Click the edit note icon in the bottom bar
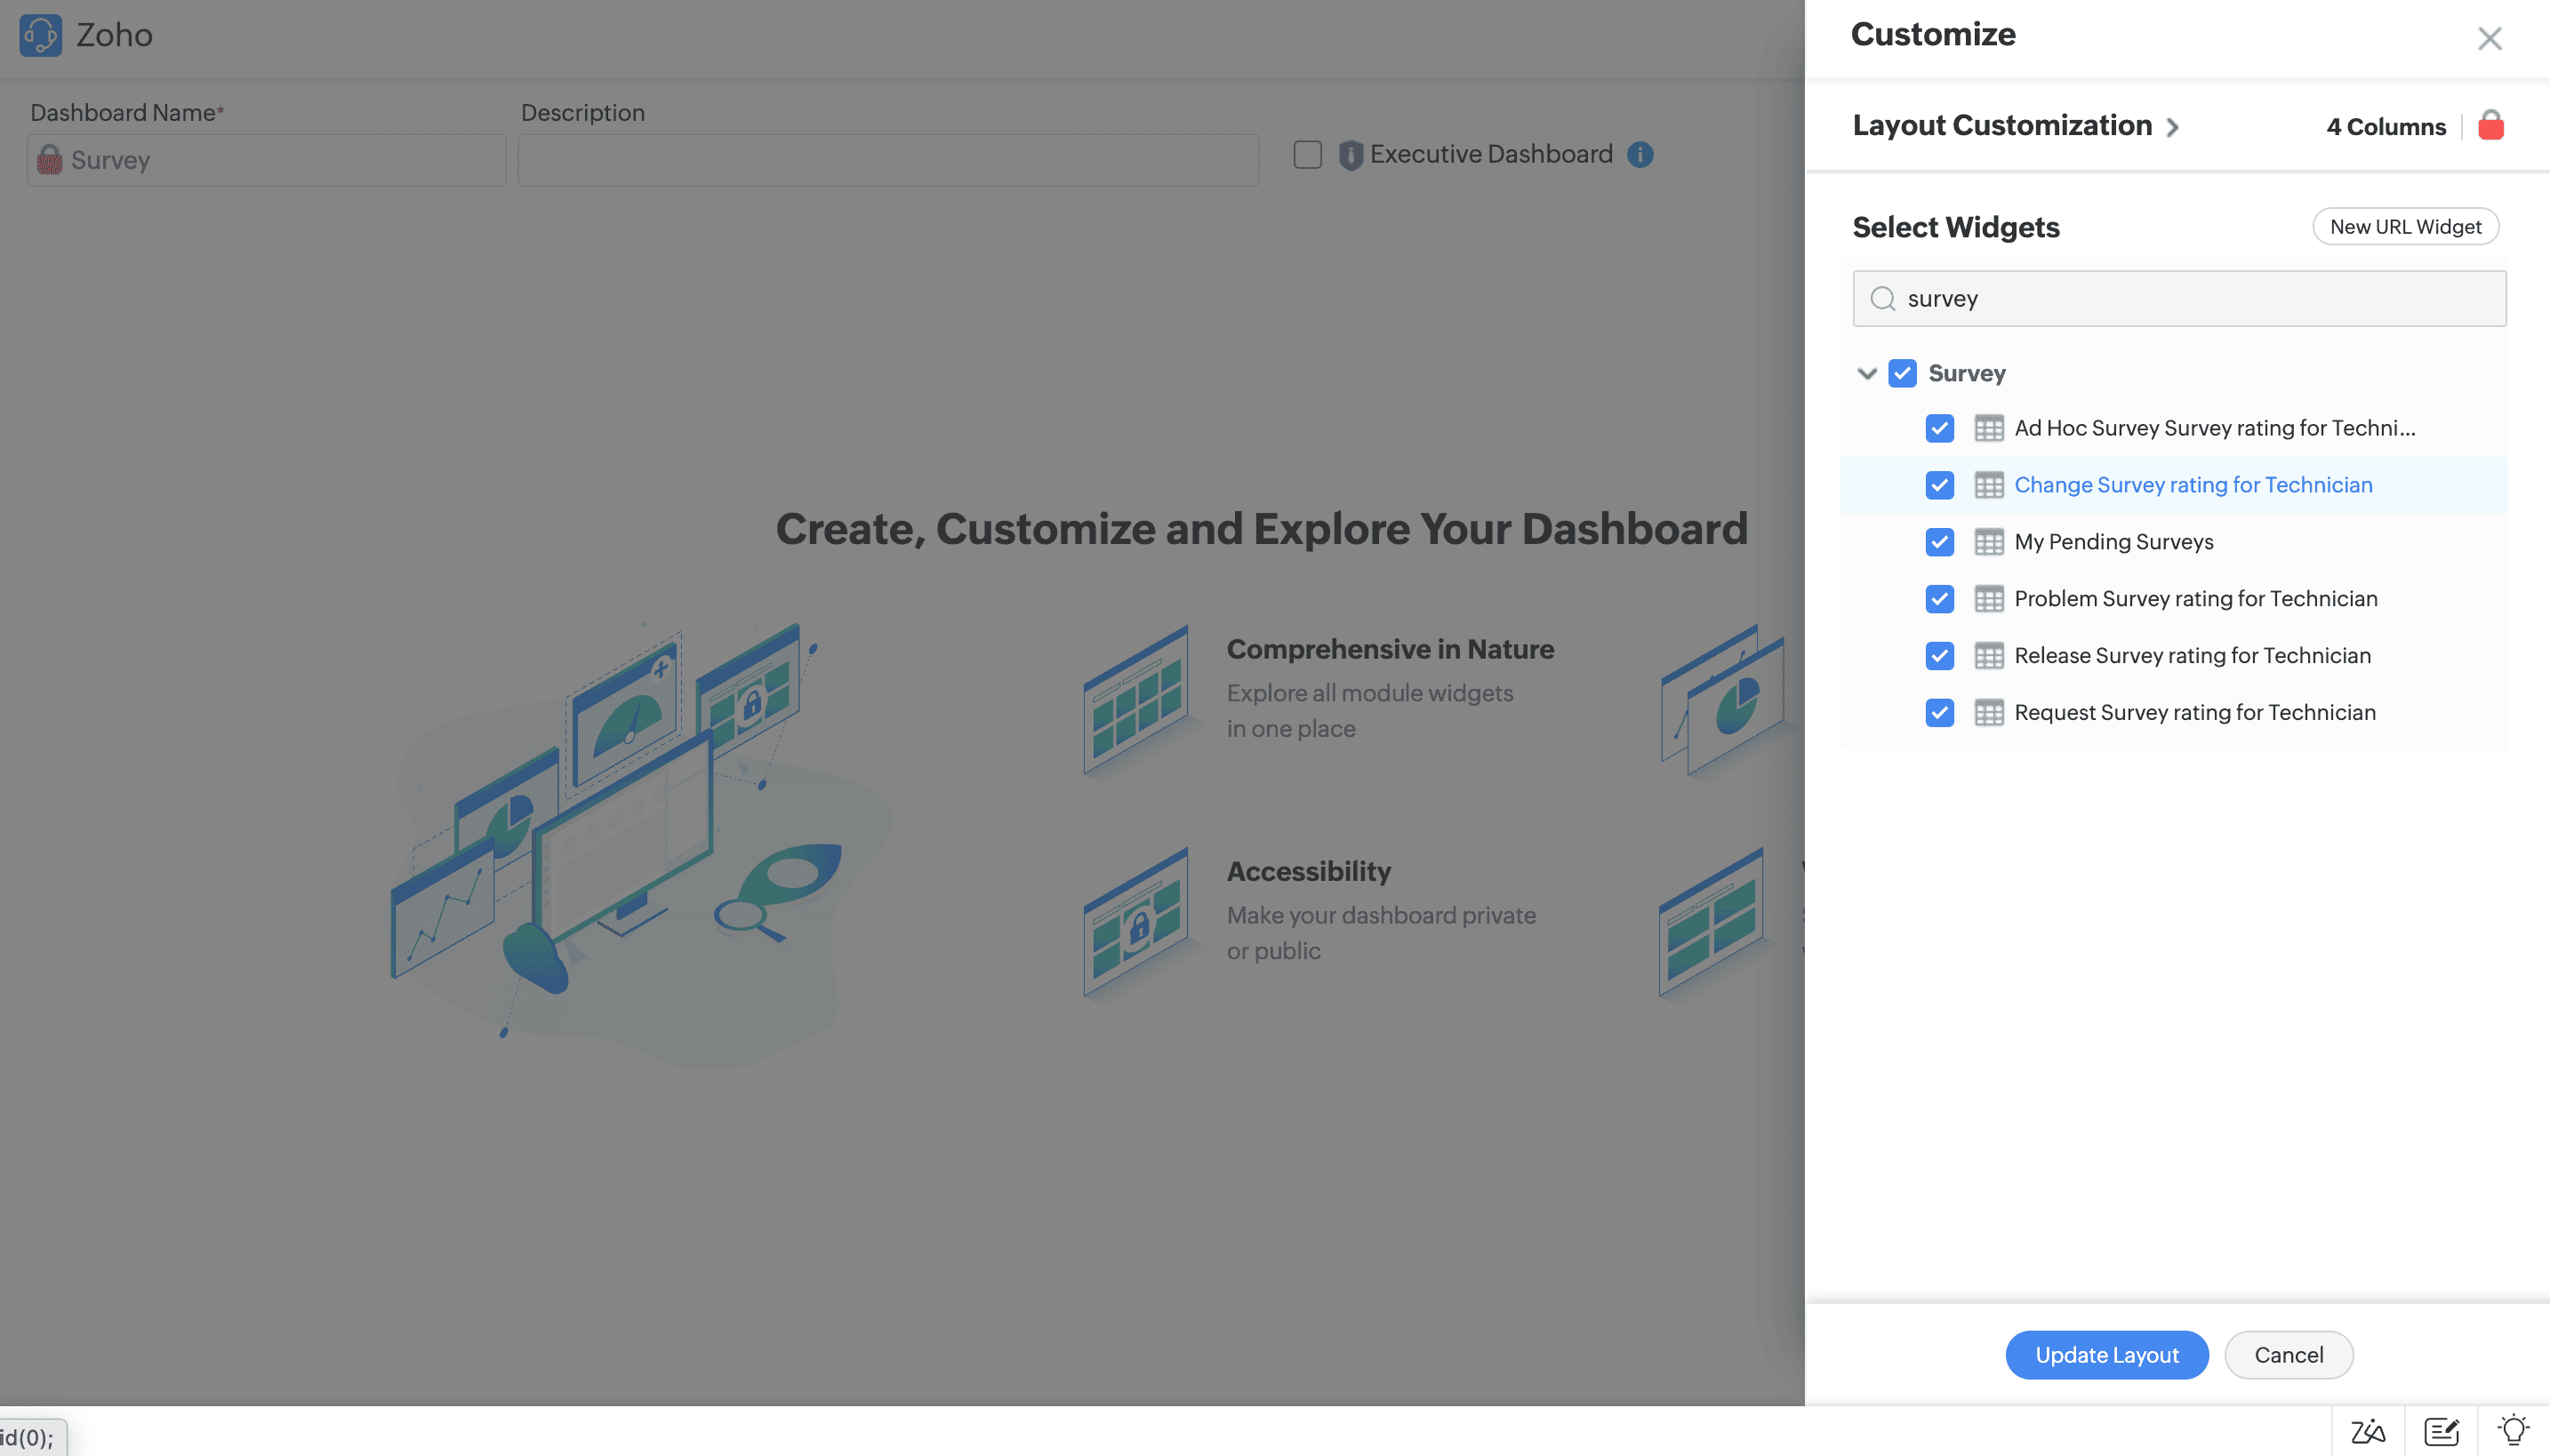The image size is (2550, 1456). click(x=2441, y=1431)
